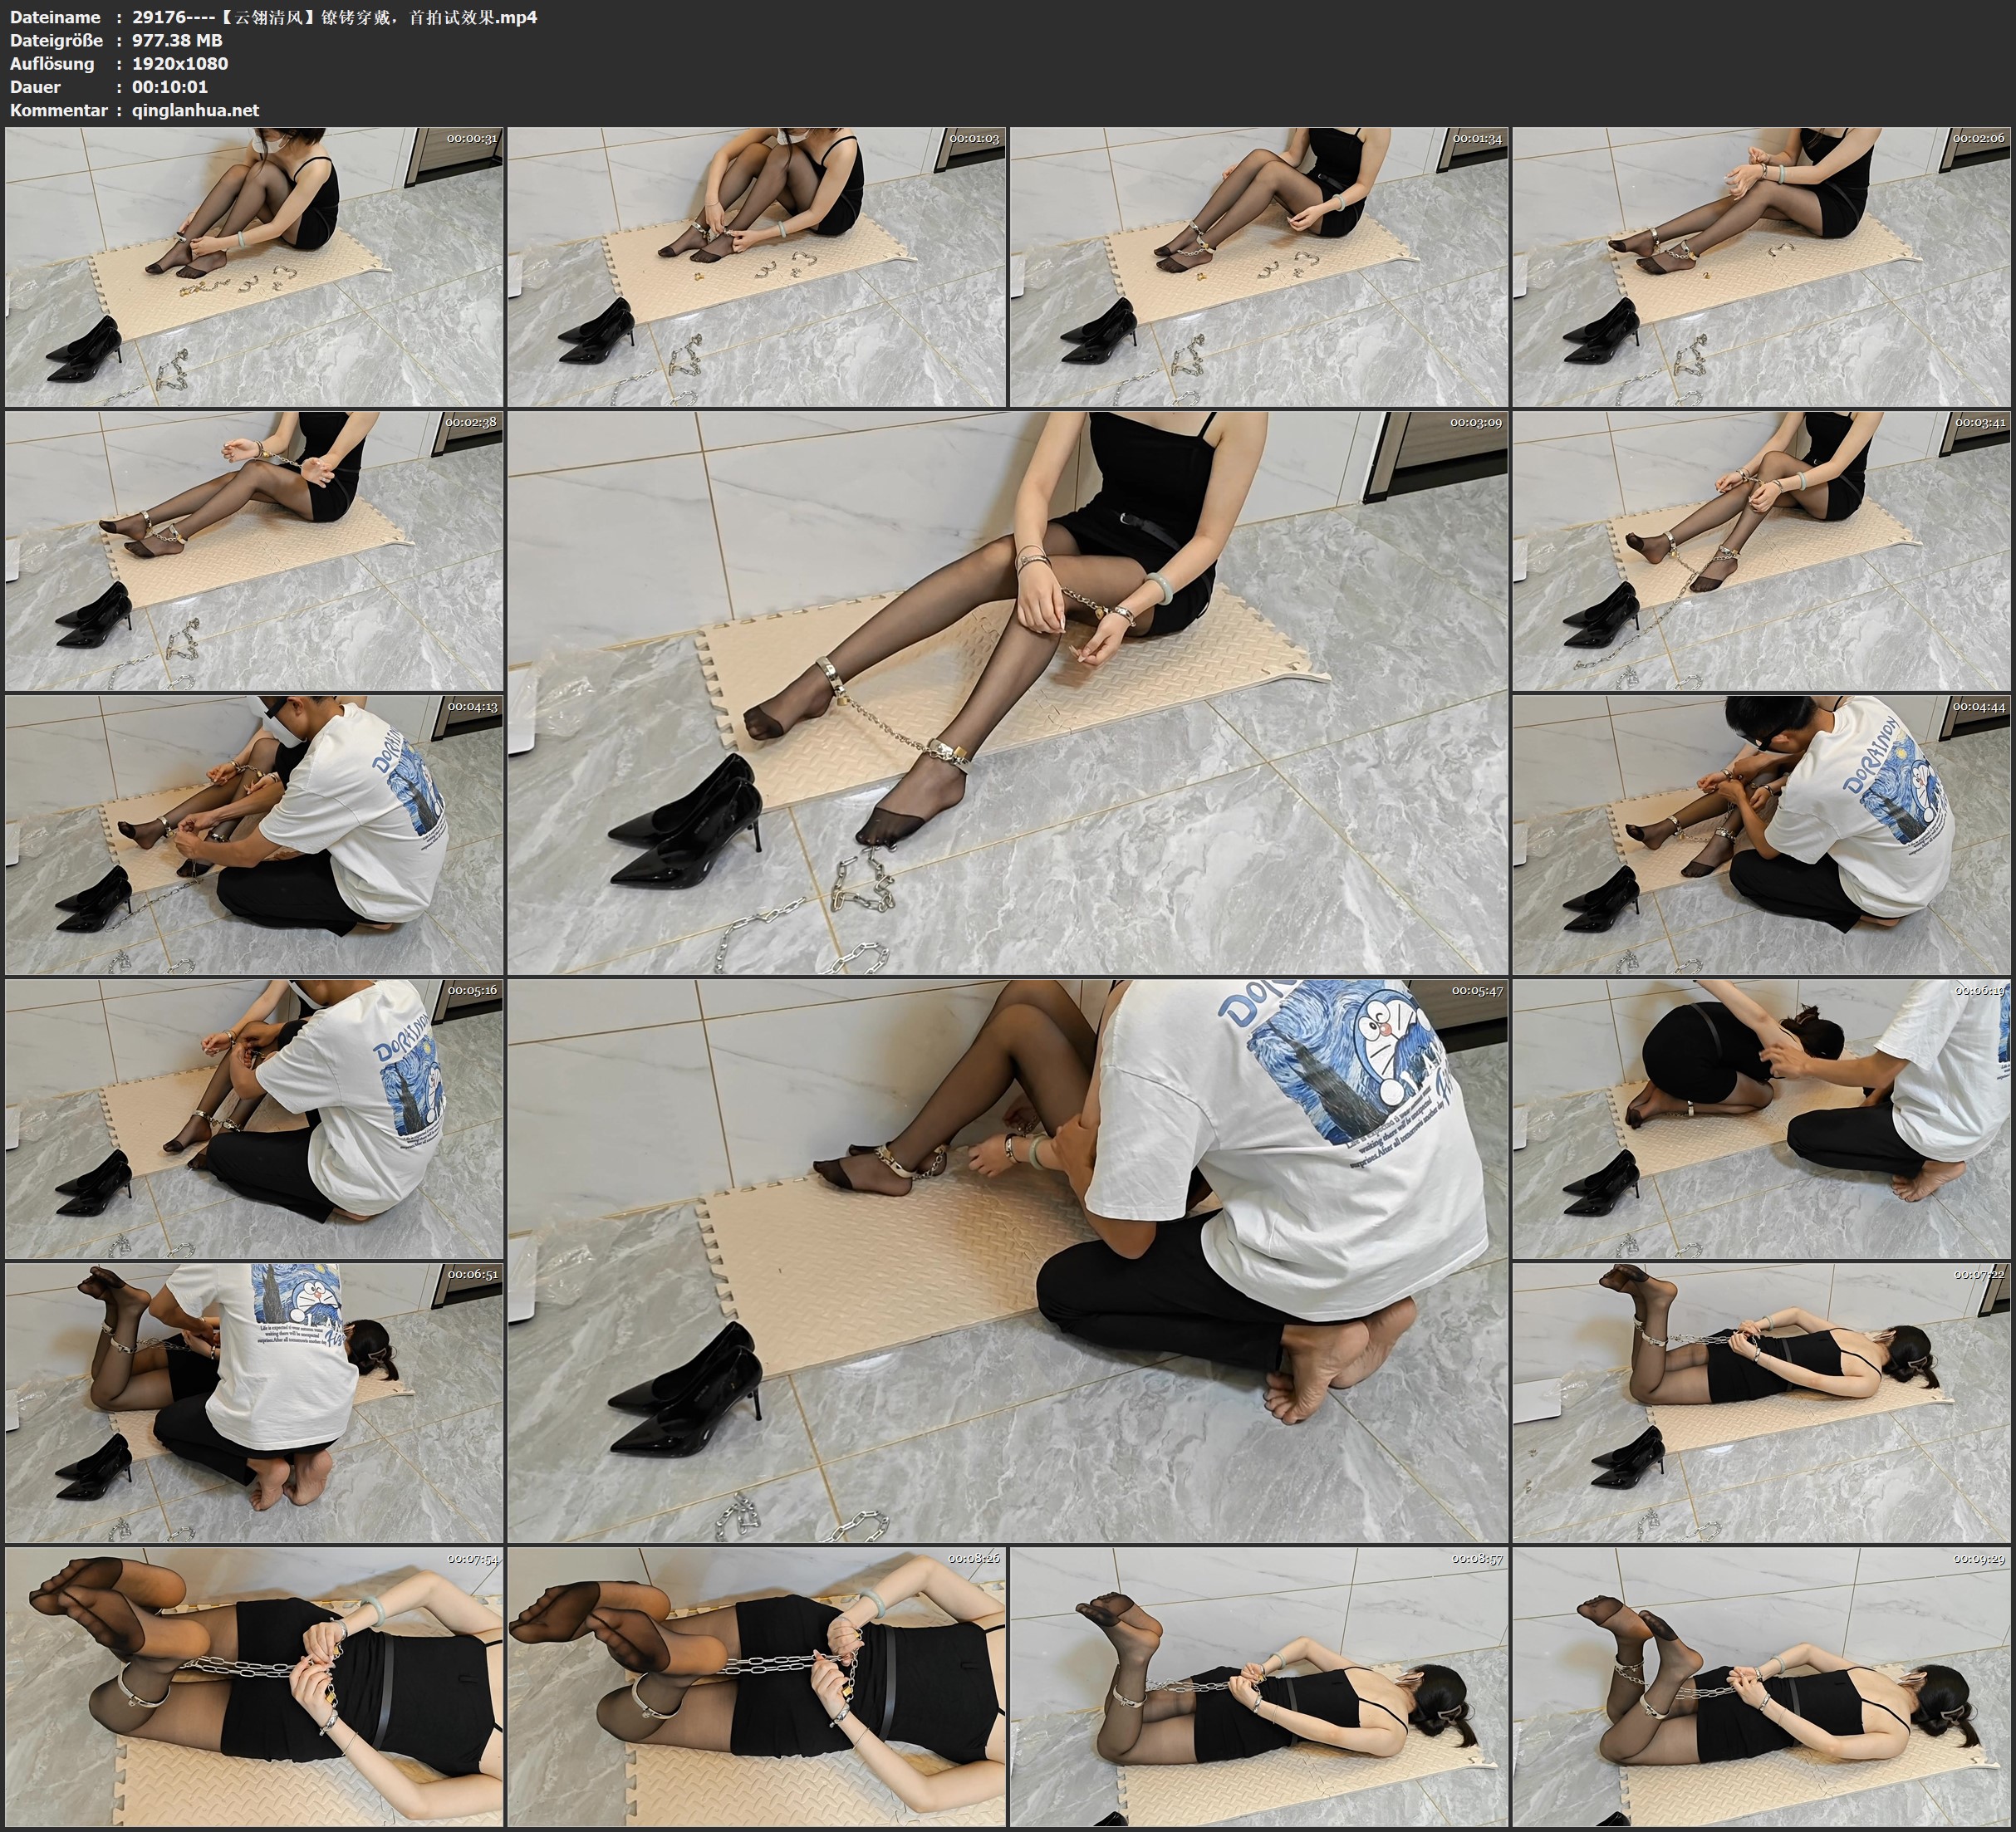This screenshot has width=2016, height=1832.
Task: Open the thumbnail timestamped 00:02:38
Action: click(x=254, y=550)
